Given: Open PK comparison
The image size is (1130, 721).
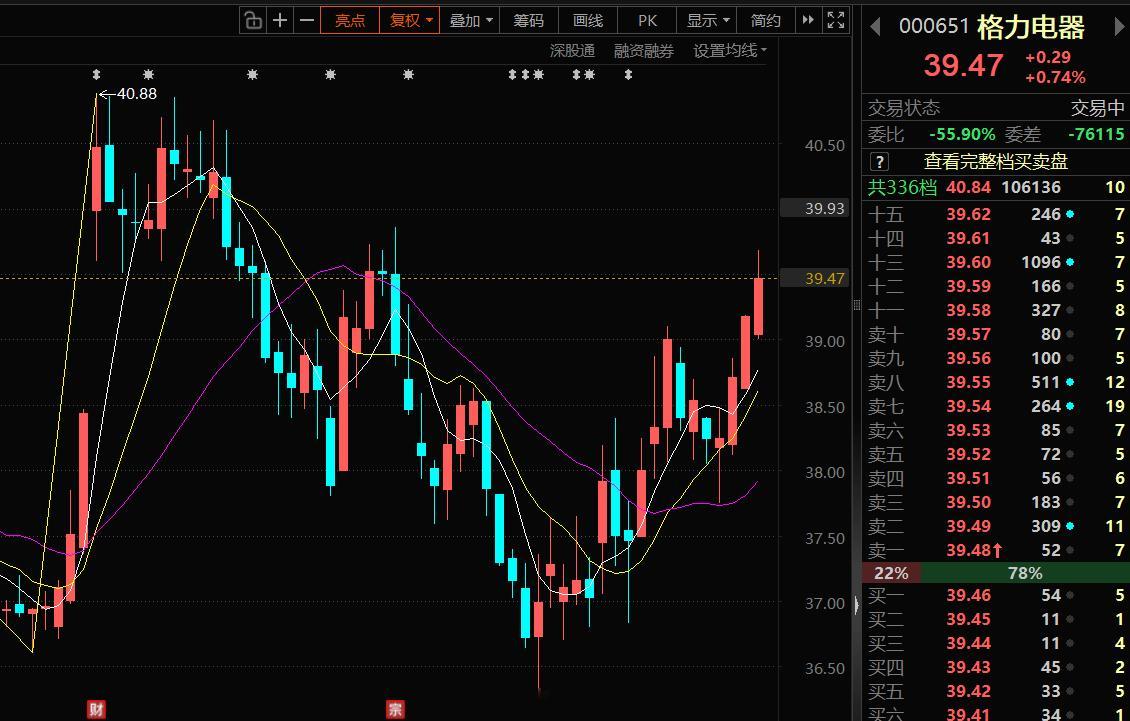Looking at the screenshot, I should tap(647, 20).
